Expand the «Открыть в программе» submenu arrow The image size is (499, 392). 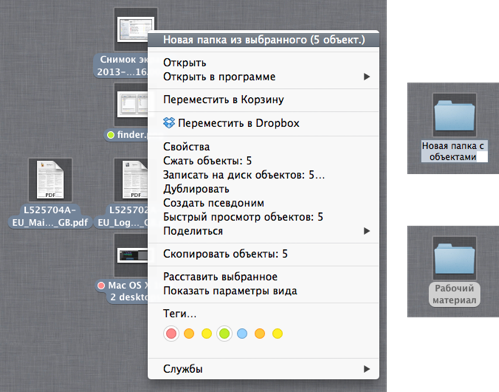367,77
